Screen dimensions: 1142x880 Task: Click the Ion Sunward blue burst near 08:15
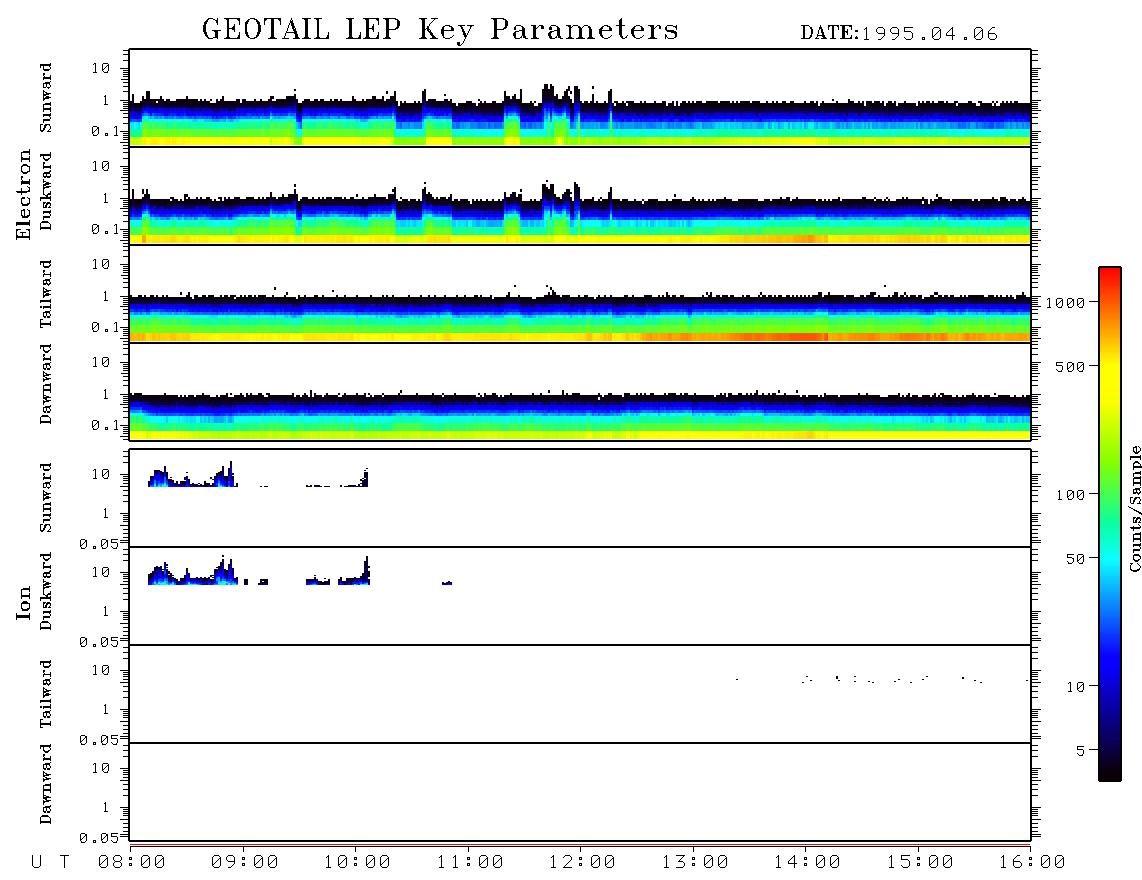point(159,478)
